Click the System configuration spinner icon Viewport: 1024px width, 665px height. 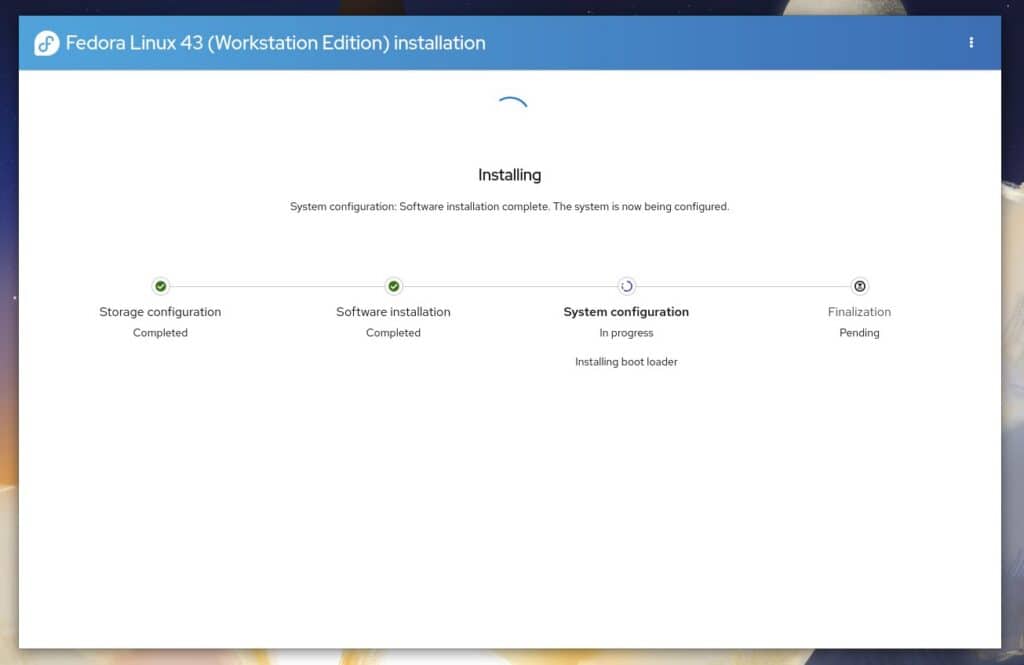(626, 286)
